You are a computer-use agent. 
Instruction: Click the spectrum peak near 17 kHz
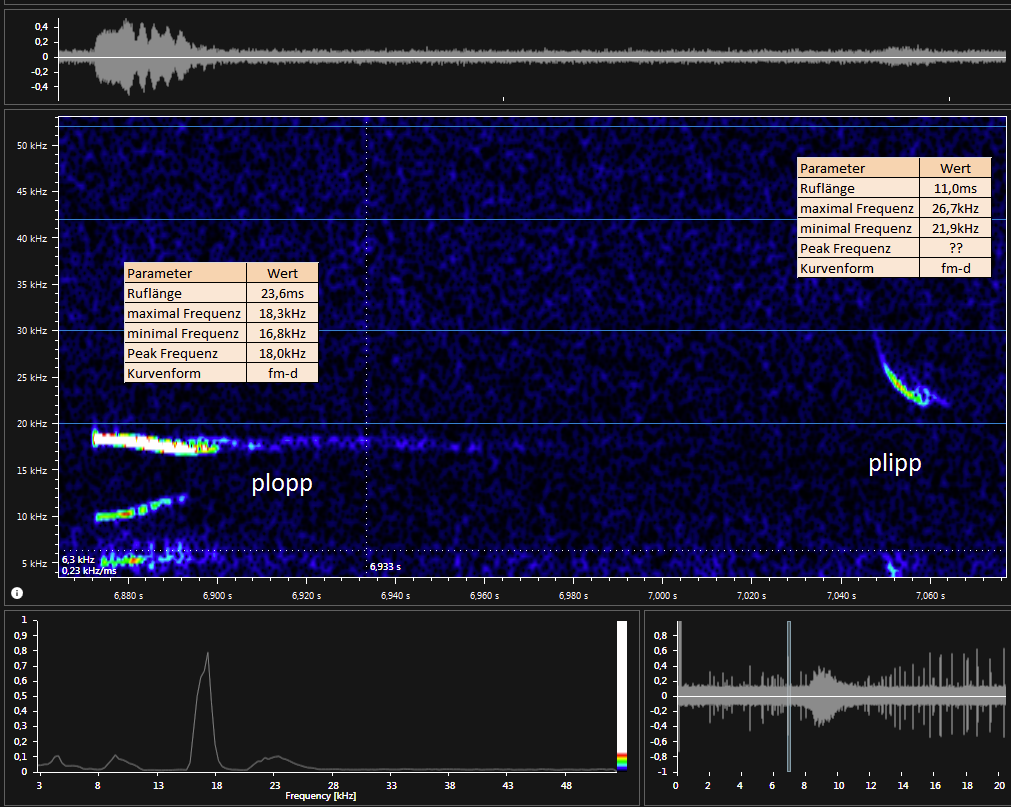[x=207, y=655]
